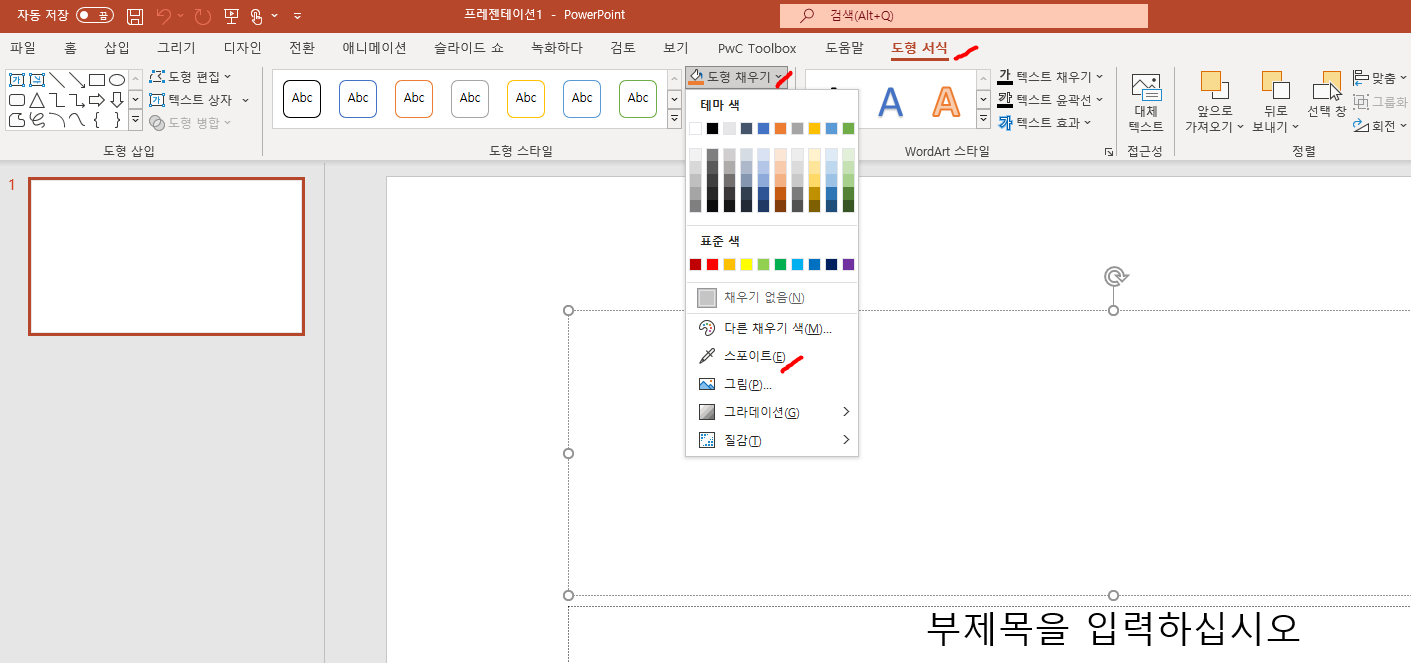Open the 도형 편집 dropdown
Screen dimensions: 1411x663
tap(190, 77)
